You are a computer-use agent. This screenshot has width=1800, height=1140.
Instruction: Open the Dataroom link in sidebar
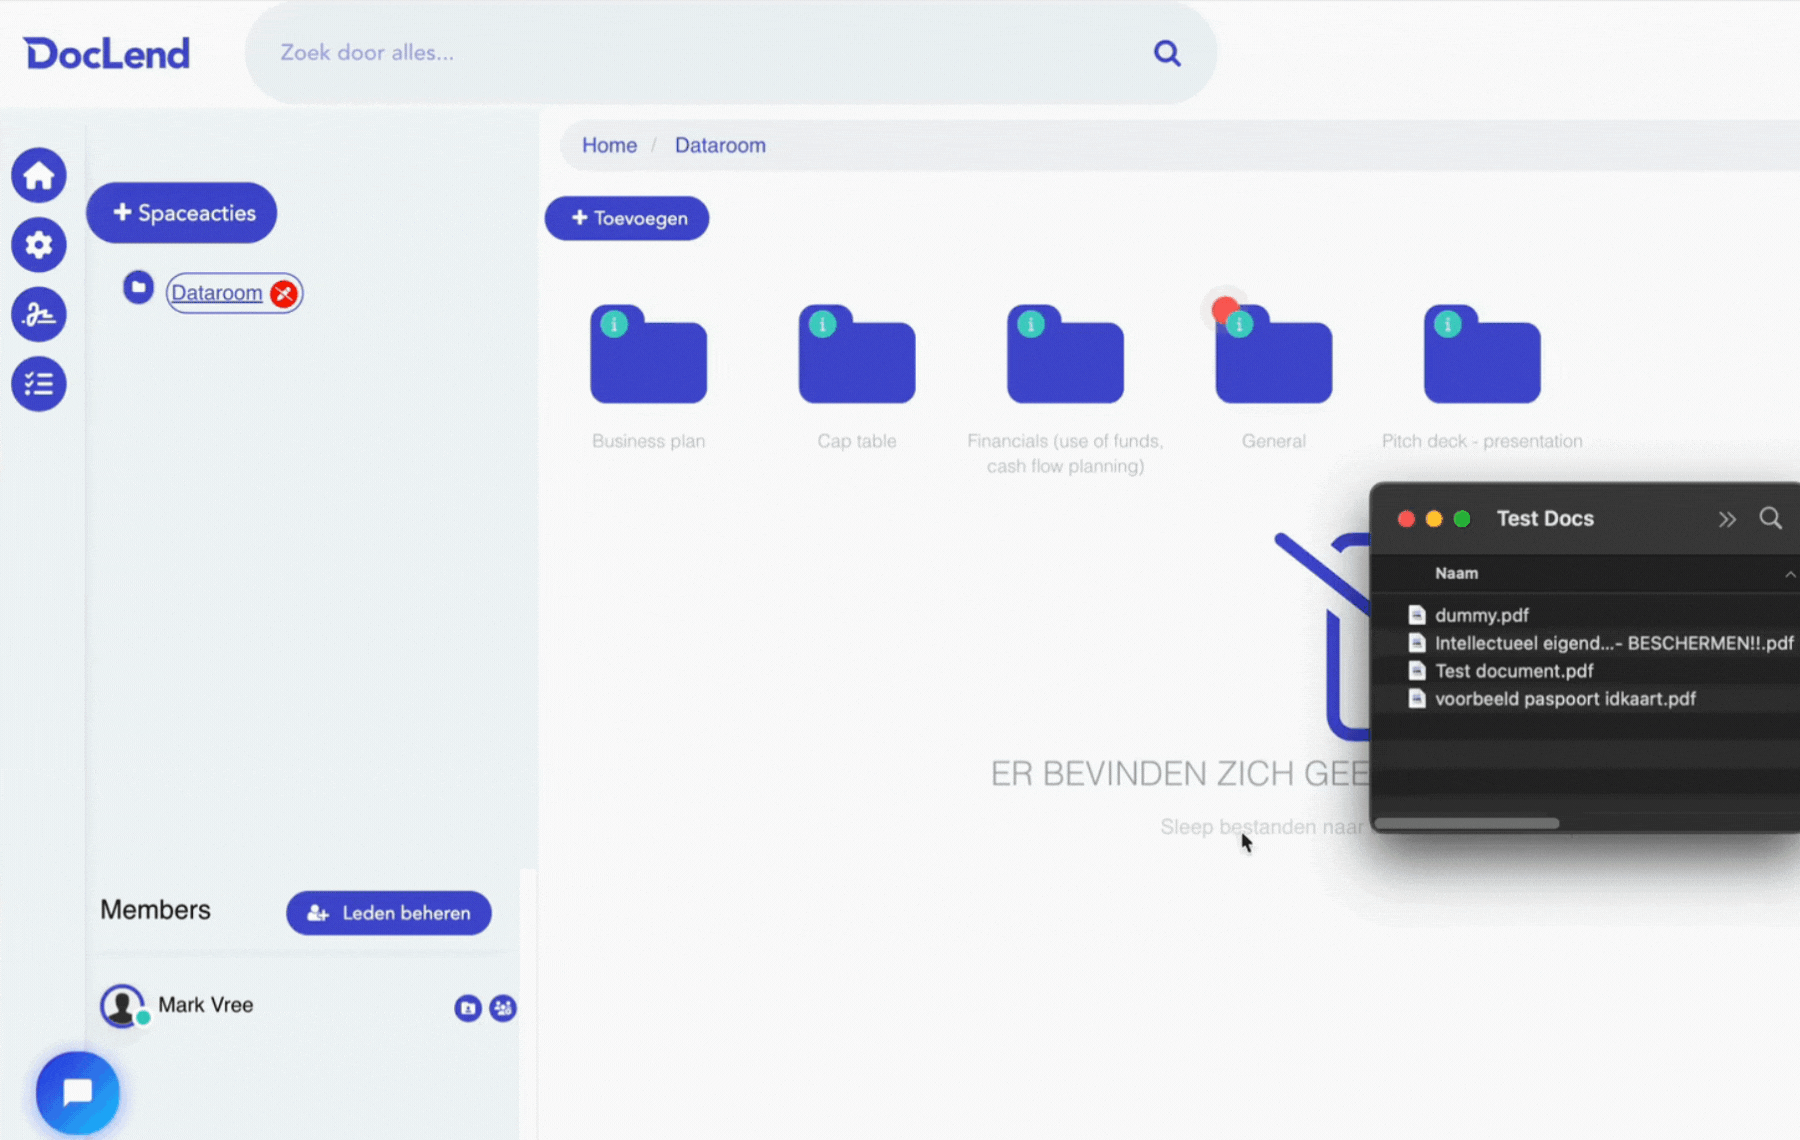click(x=217, y=293)
